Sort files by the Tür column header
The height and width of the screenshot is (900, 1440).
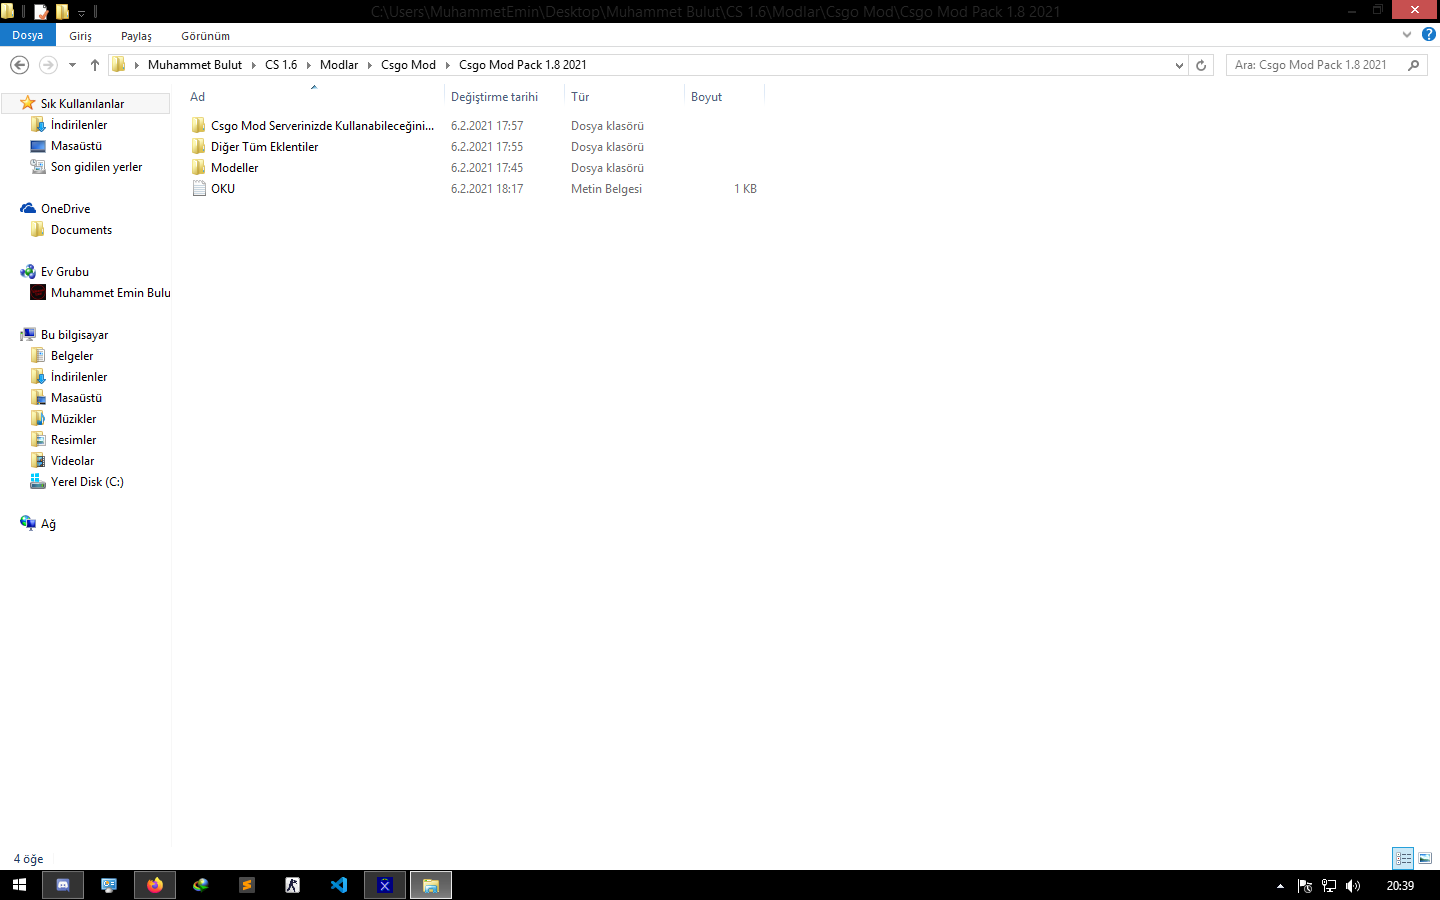624,97
